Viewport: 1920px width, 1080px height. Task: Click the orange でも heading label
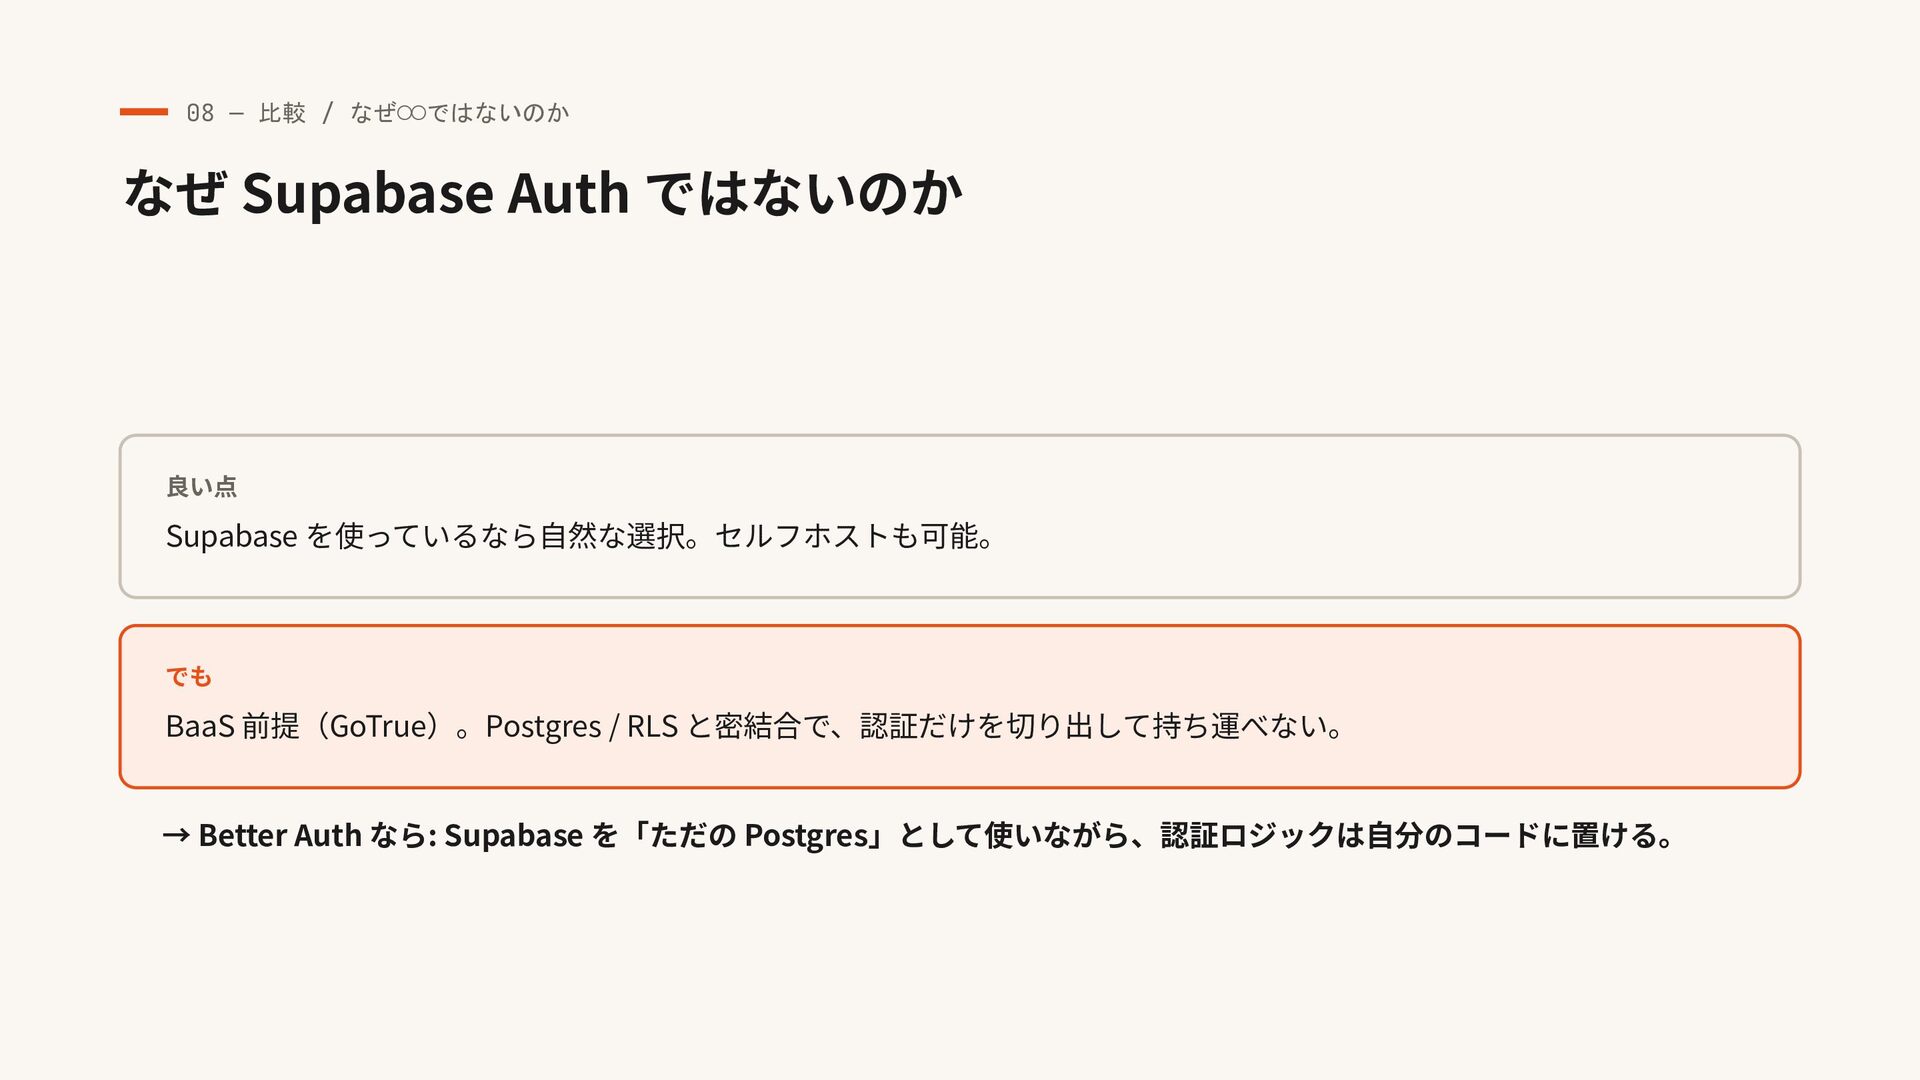click(x=189, y=677)
